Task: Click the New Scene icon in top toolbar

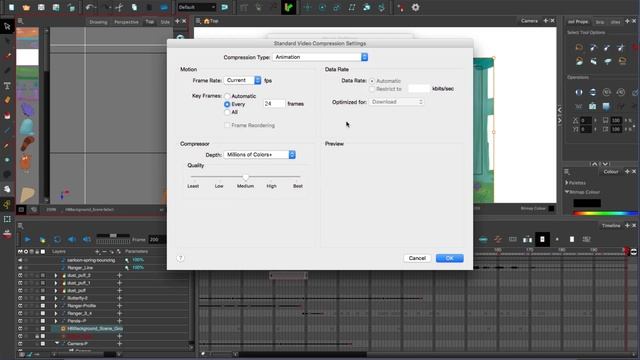Action: click(x=11, y=7)
